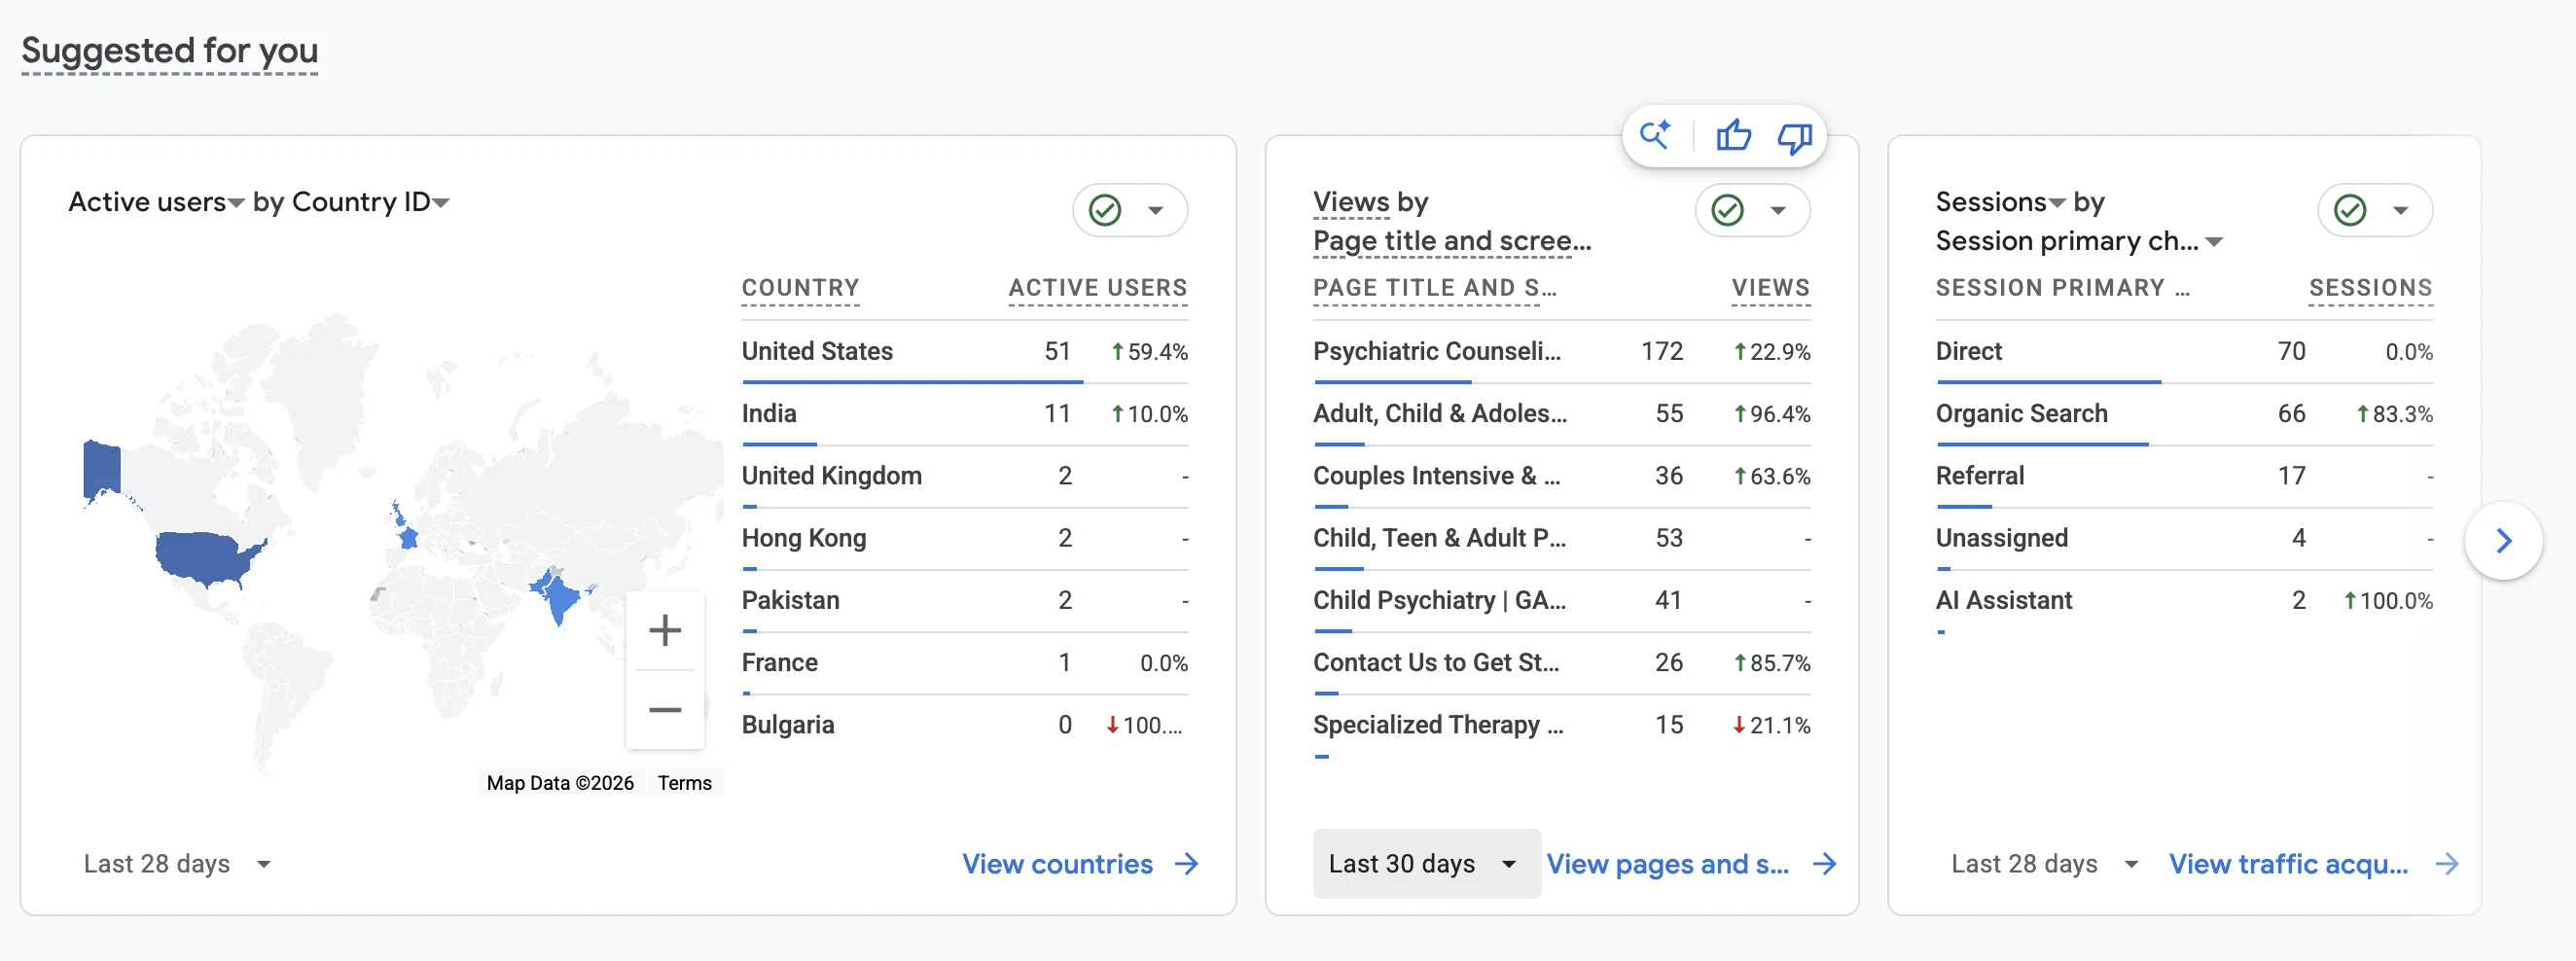Open Last 28 days on countries card

(177, 864)
